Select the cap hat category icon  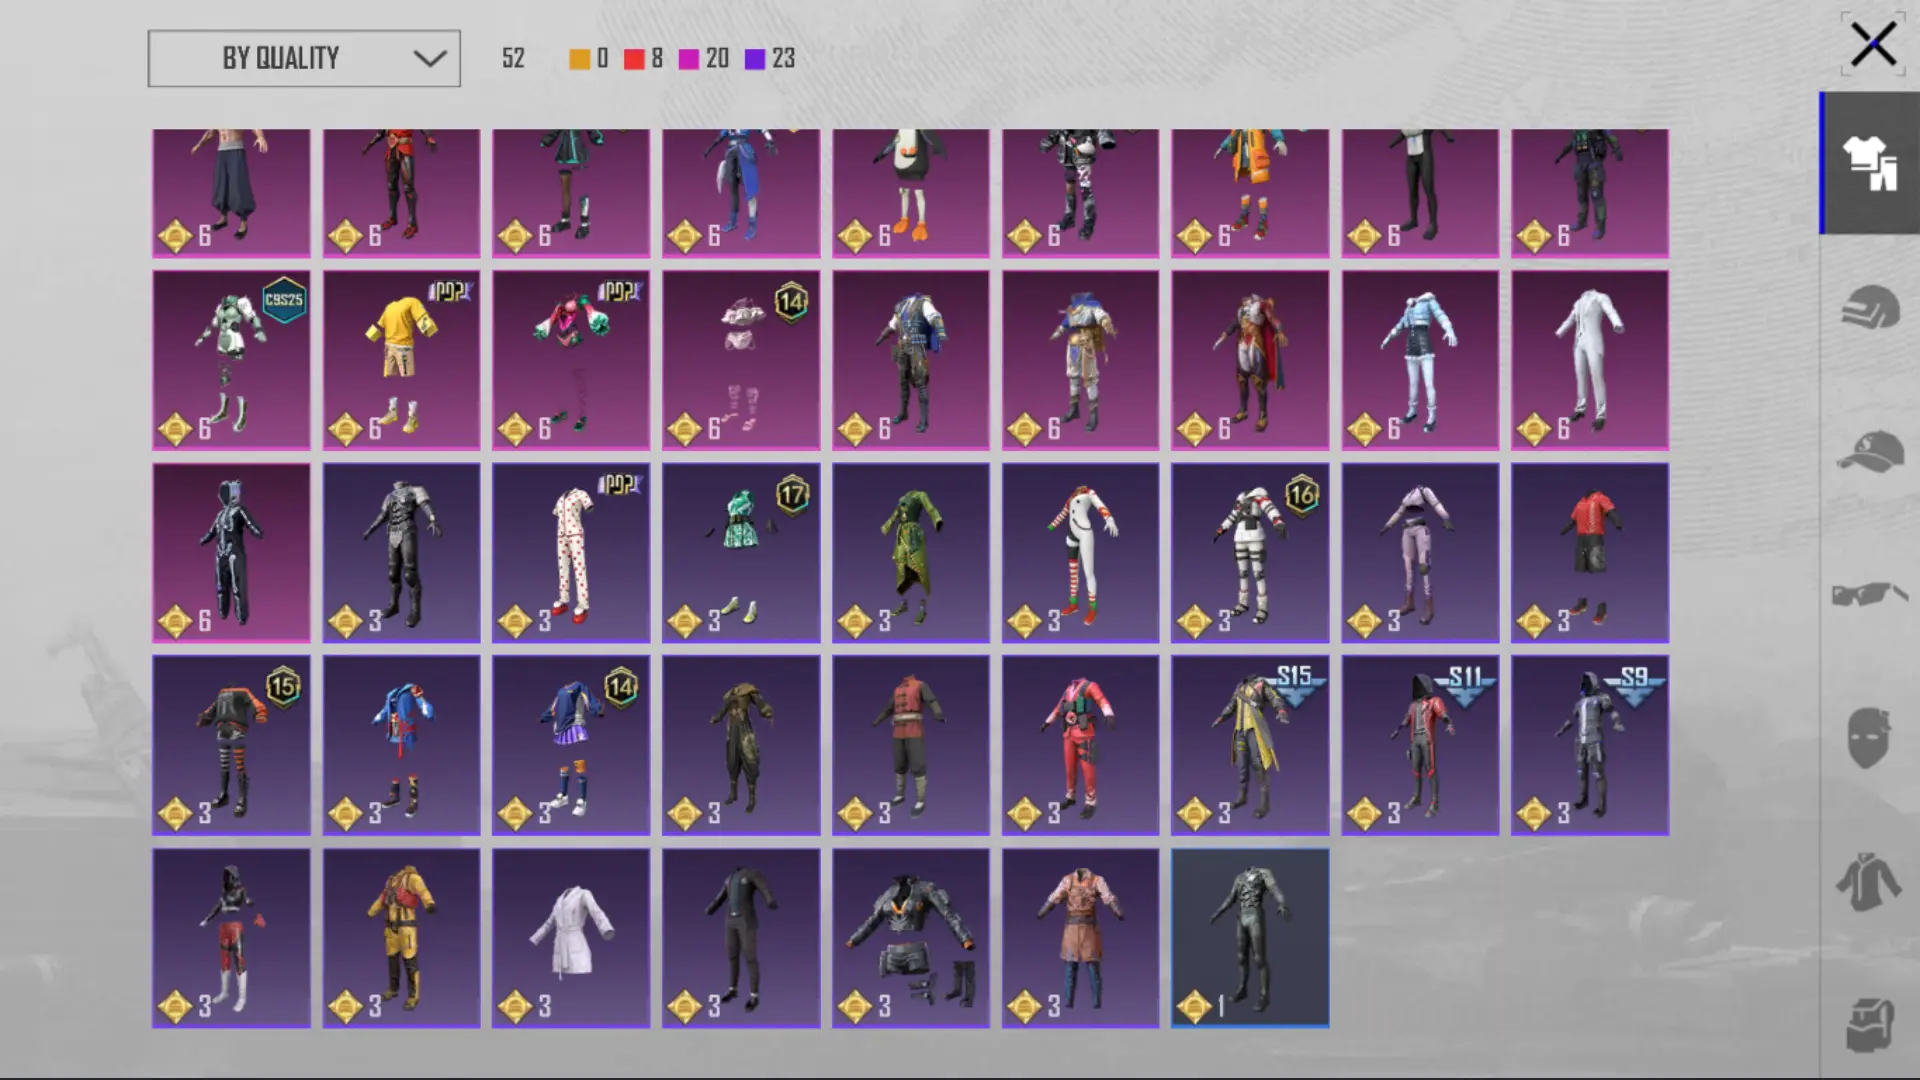[x=1870, y=451]
